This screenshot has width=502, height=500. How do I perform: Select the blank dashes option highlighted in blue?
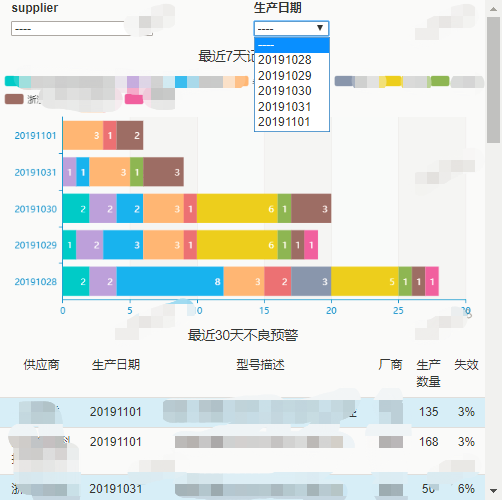click(x=292, y=45)
